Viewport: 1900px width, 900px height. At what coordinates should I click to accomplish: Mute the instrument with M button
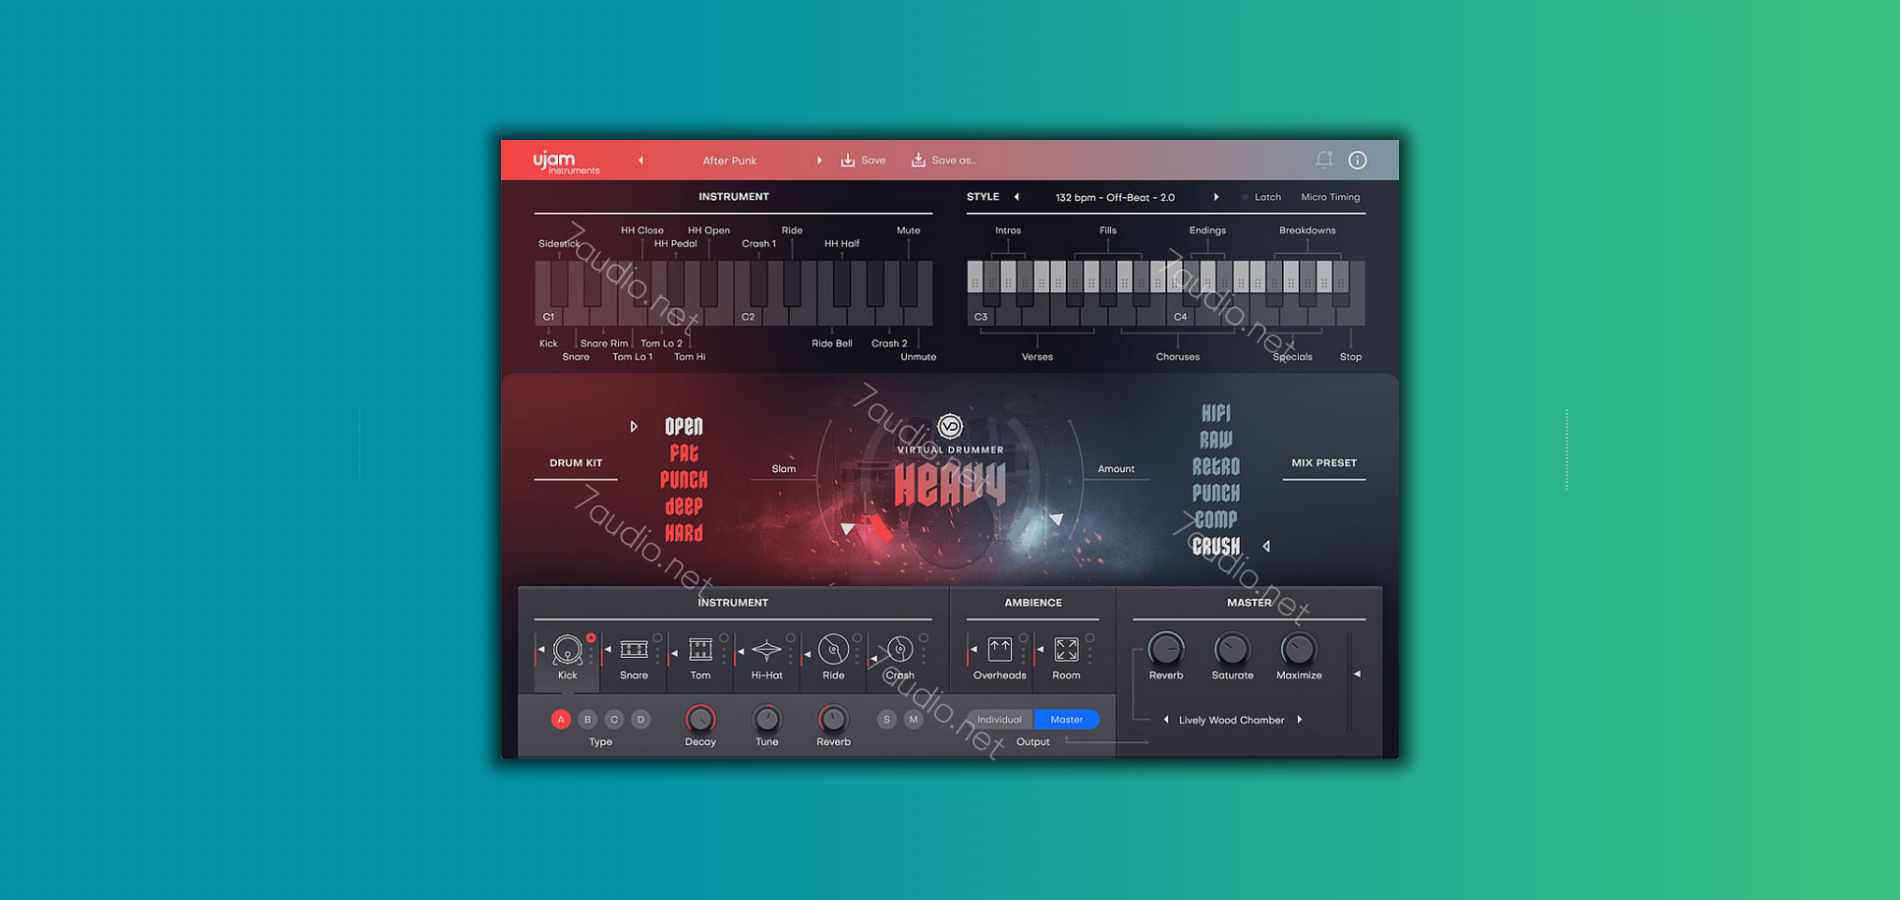click(913, 719)
